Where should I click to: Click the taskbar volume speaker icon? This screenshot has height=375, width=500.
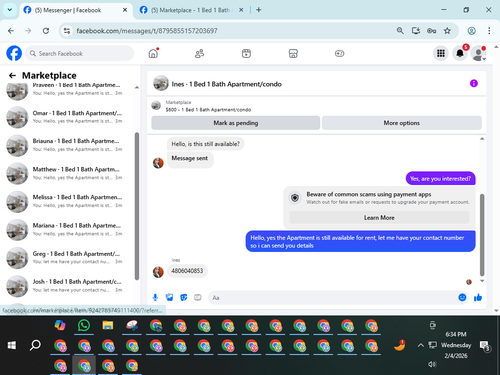coord(432,364)
